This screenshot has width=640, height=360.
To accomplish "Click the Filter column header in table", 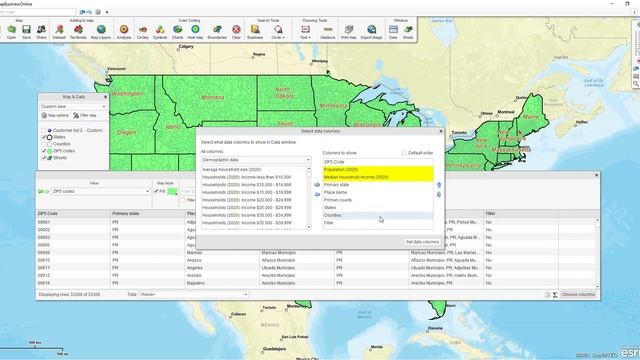I will pos(521,213).
